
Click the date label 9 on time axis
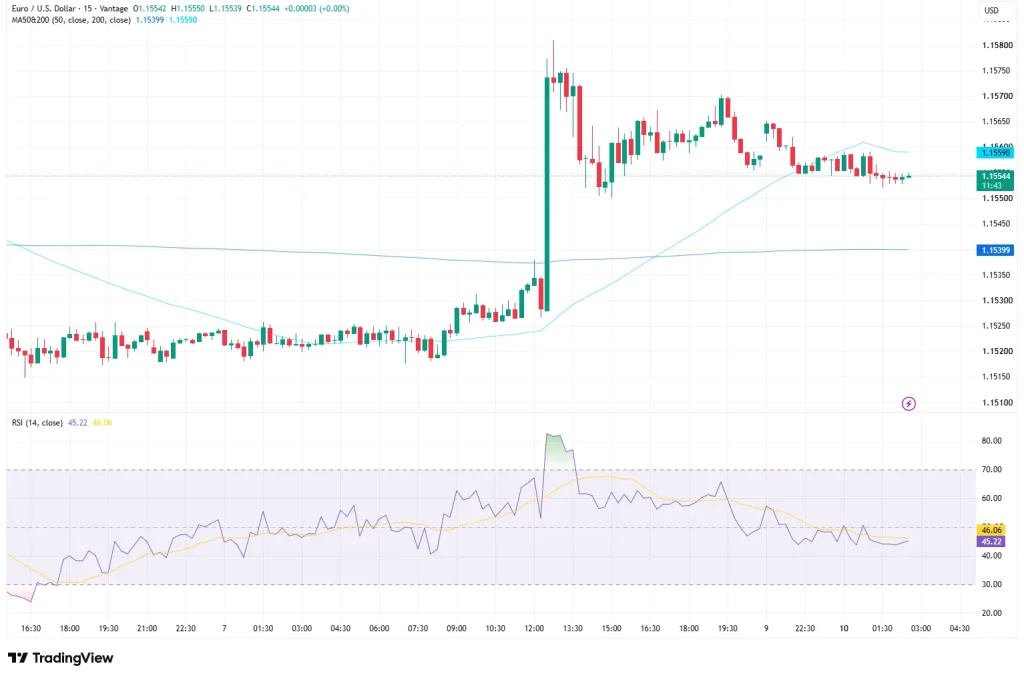(766, 628)
